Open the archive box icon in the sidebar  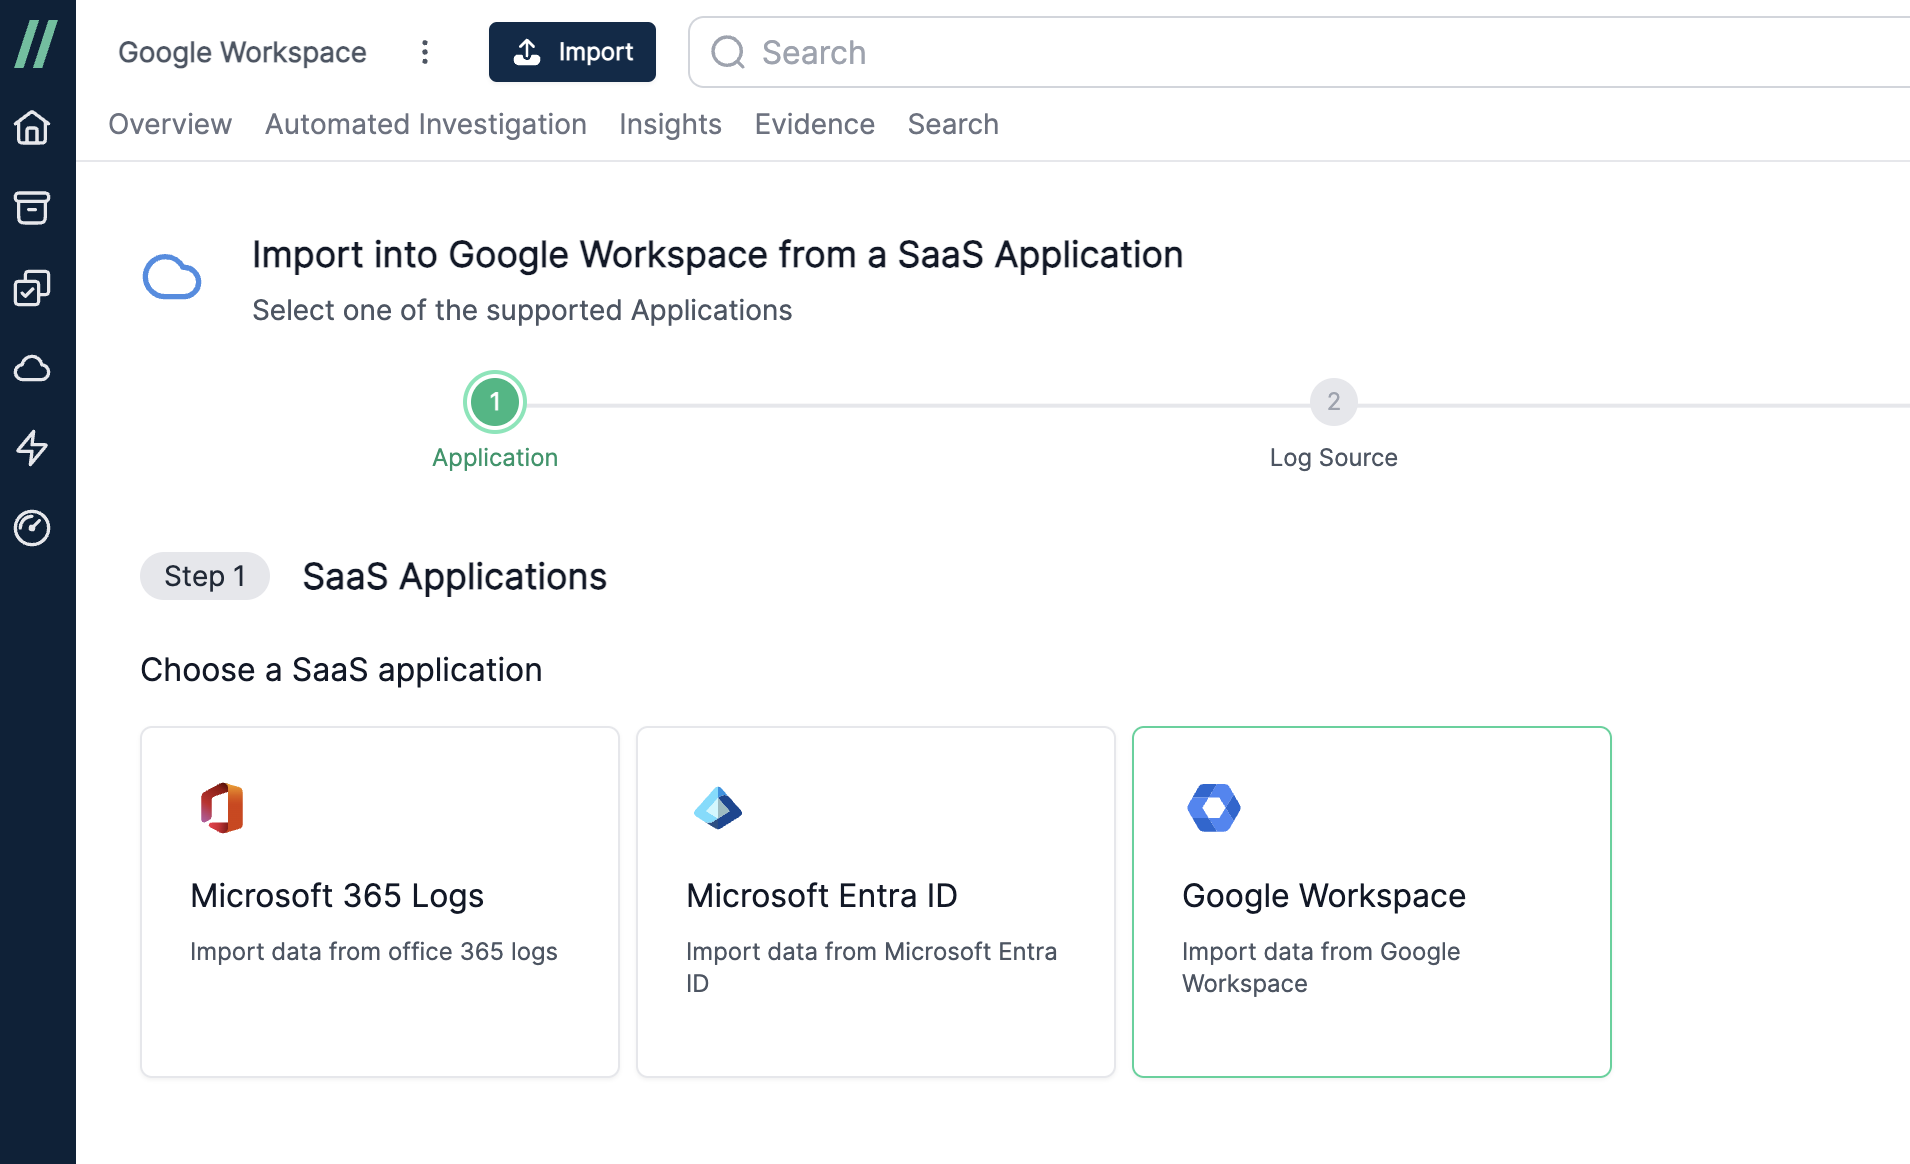coord(32,208)
